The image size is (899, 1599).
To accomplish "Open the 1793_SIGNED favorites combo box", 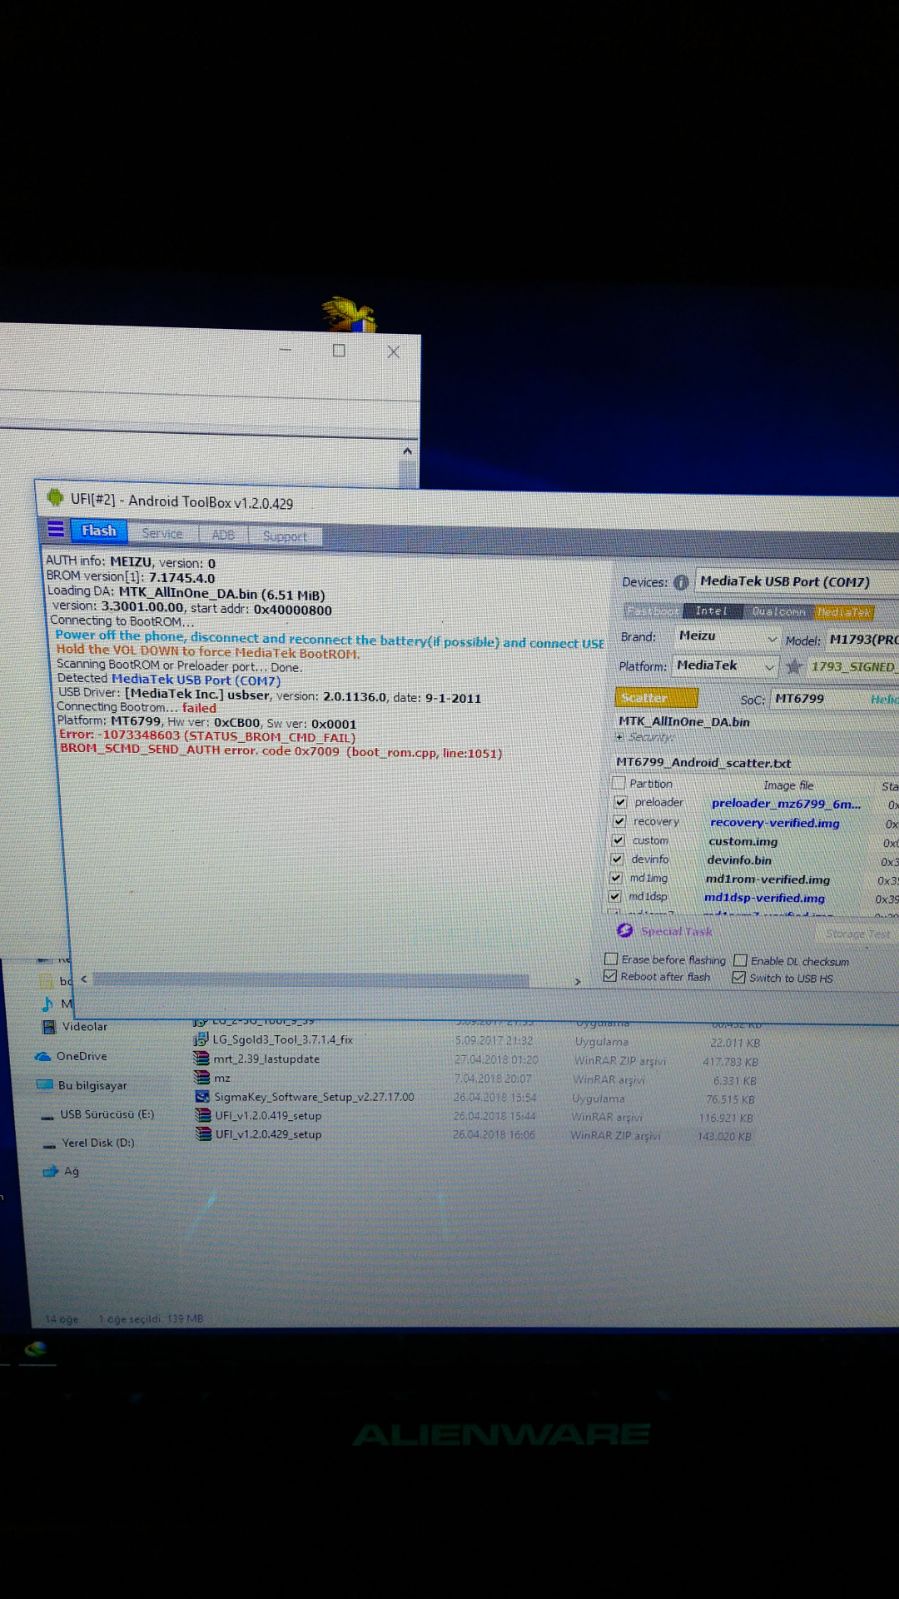I will pyautogui.click(x=853, y=667).
